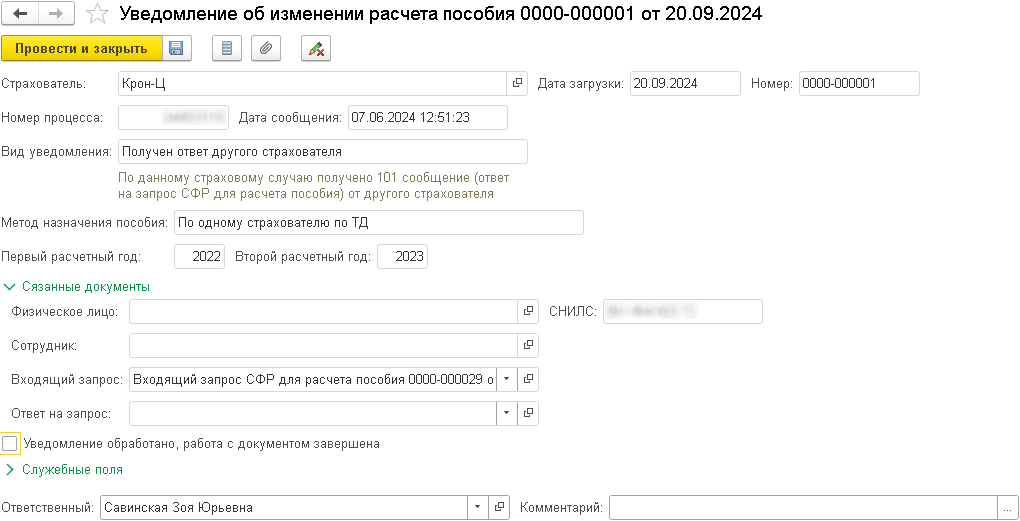Open the Страхователь record with its open button
This screenshot has height=521, width=1020.
click(518, 84)
